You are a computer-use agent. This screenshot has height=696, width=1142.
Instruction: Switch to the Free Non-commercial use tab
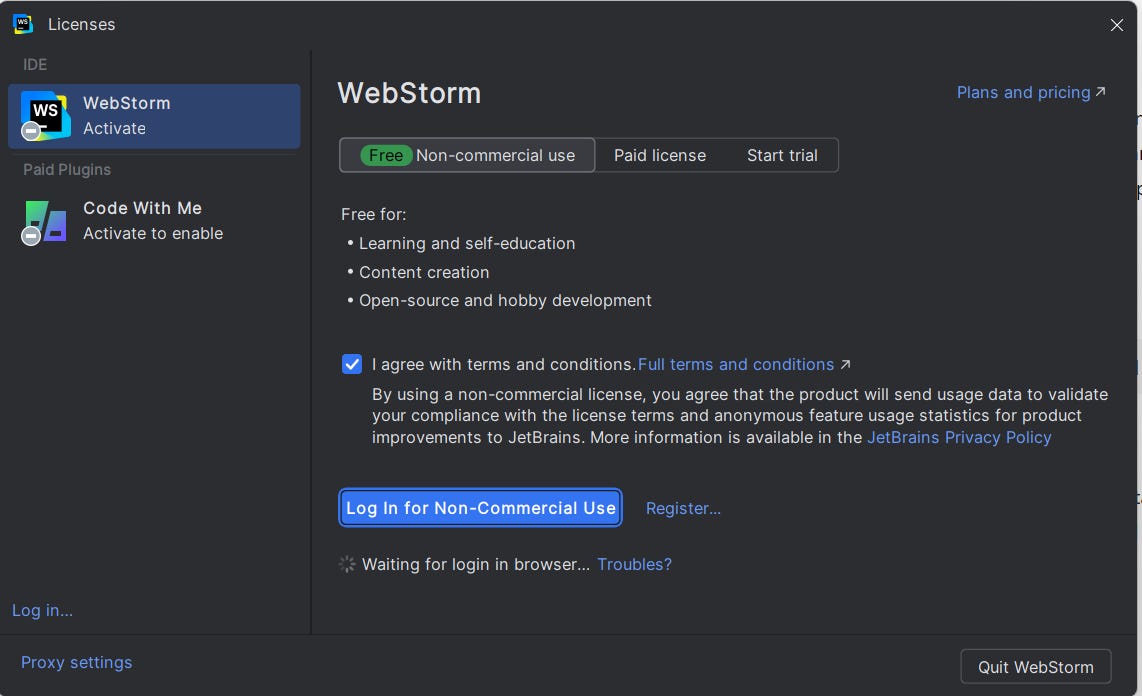point(467,155)
